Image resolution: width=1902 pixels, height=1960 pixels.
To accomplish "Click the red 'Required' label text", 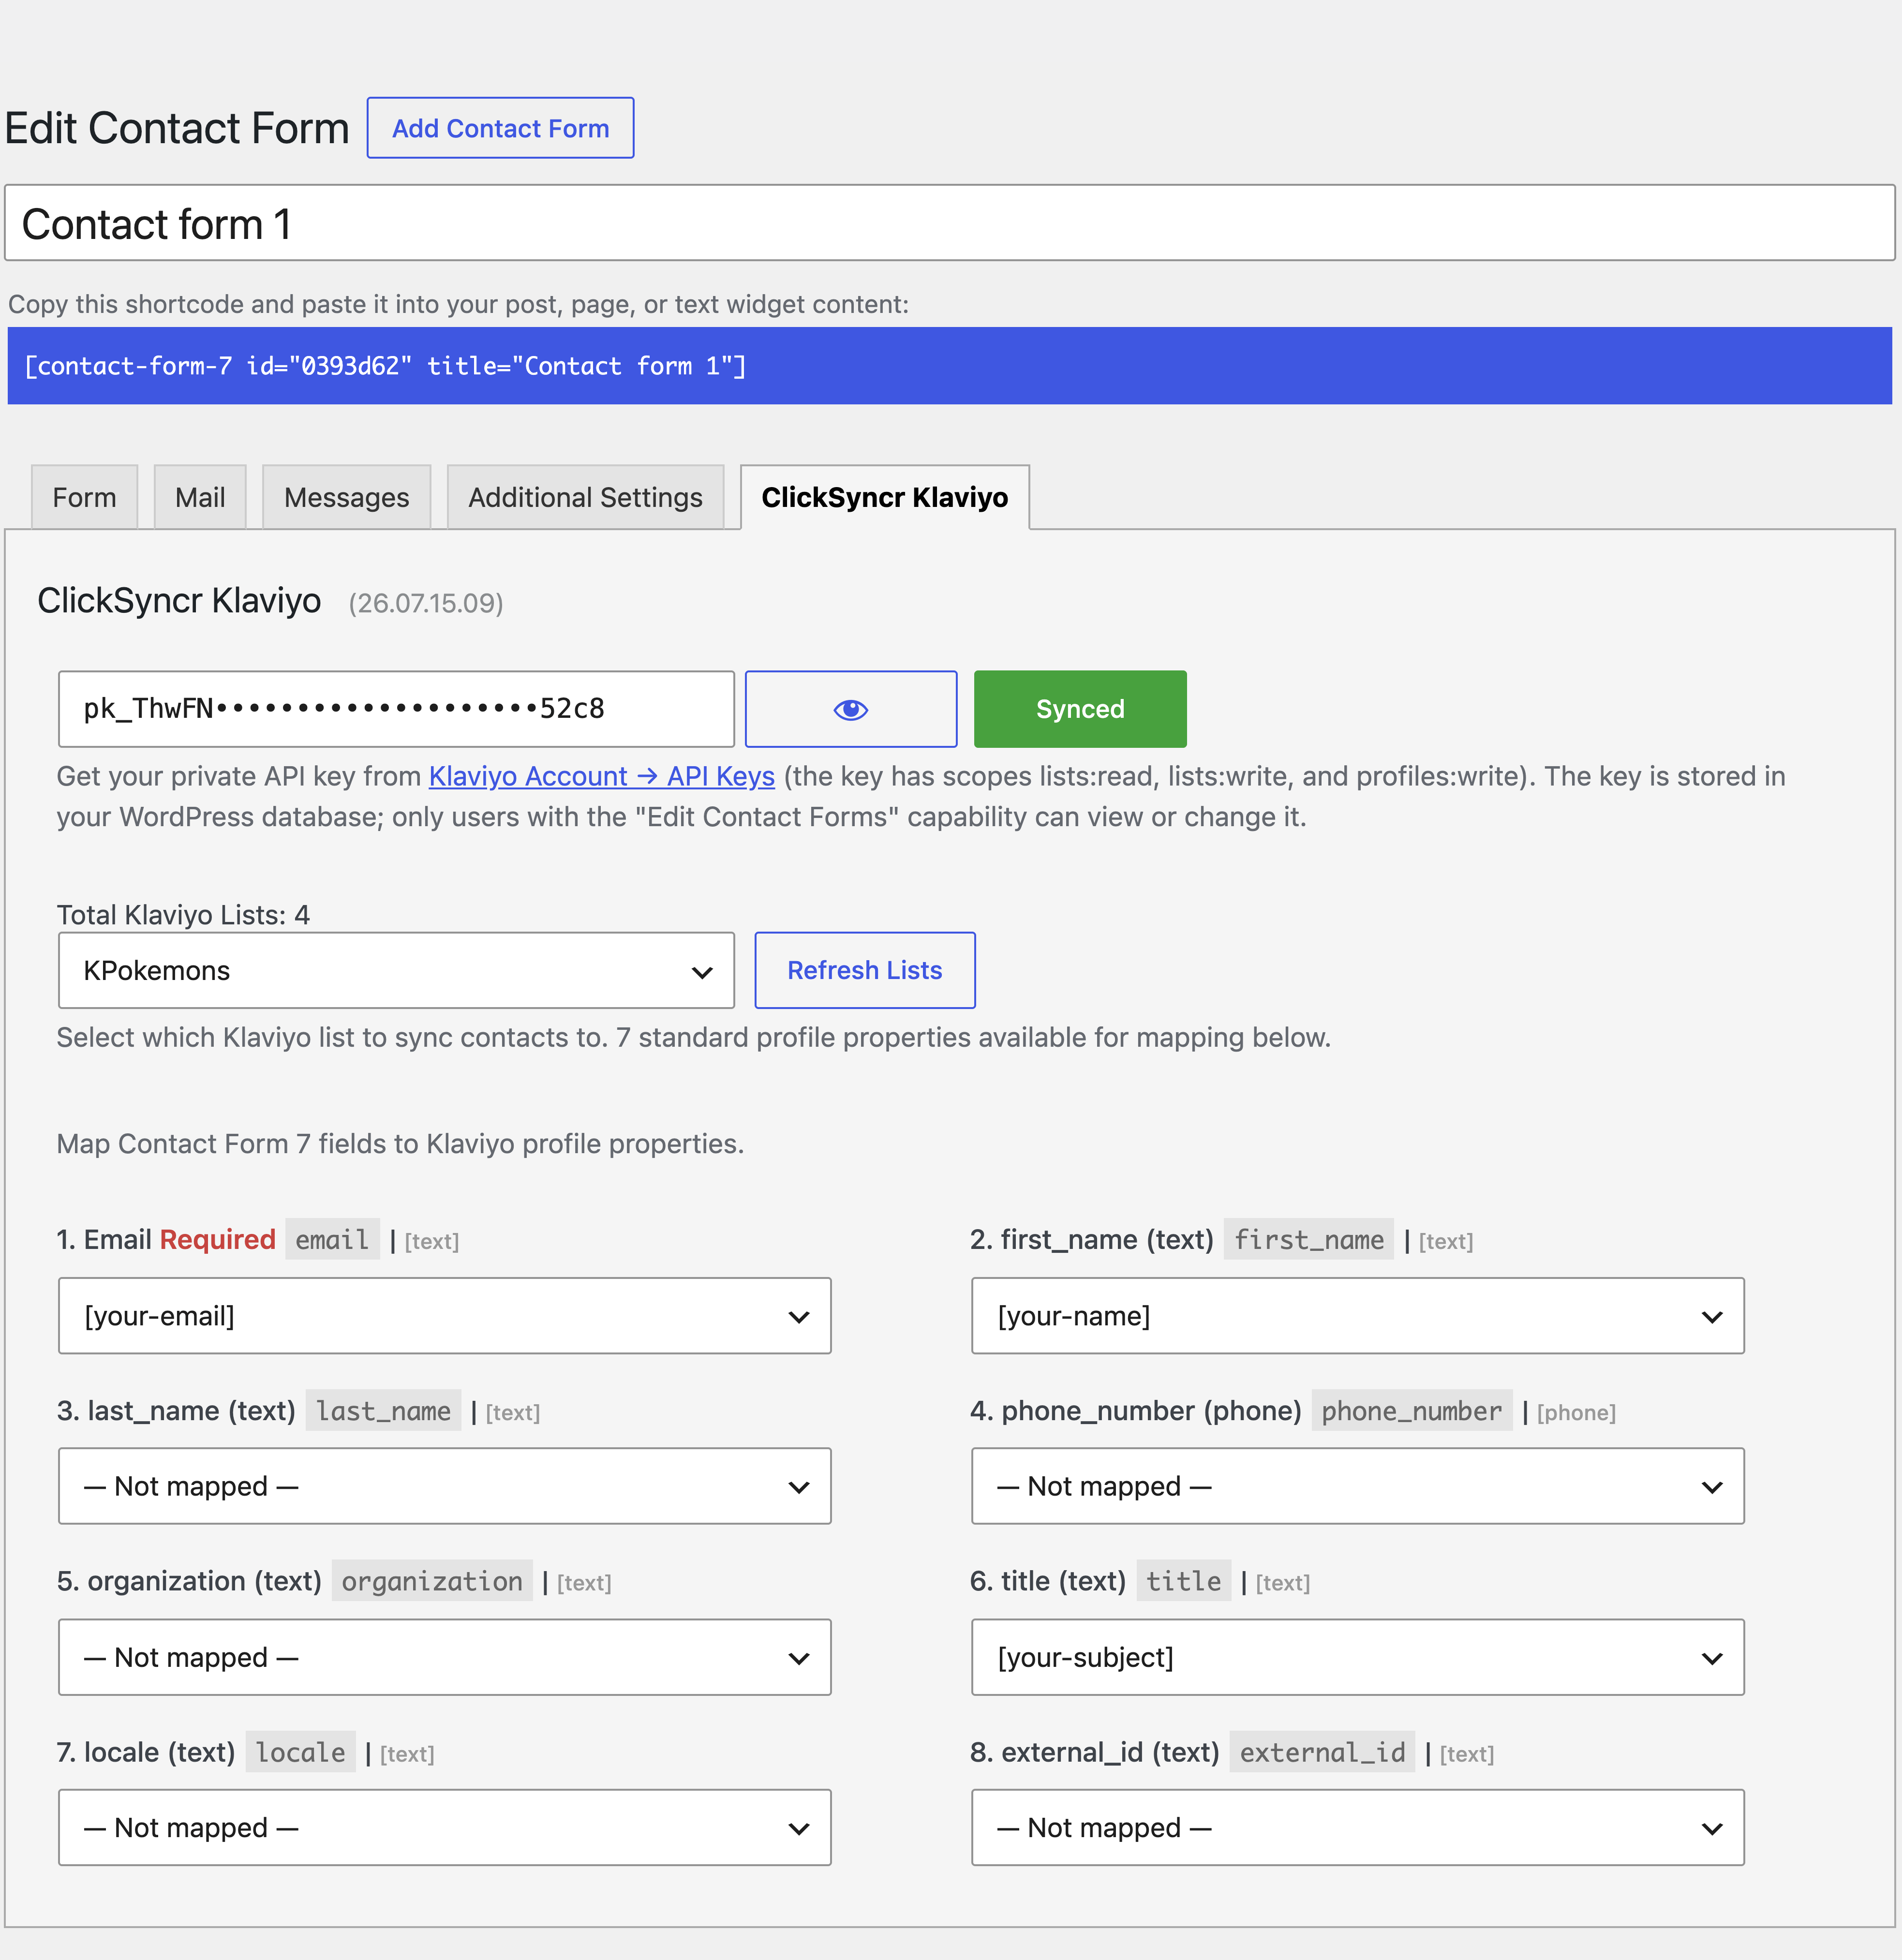I will pyautogui.click(x=217, y=1240).
